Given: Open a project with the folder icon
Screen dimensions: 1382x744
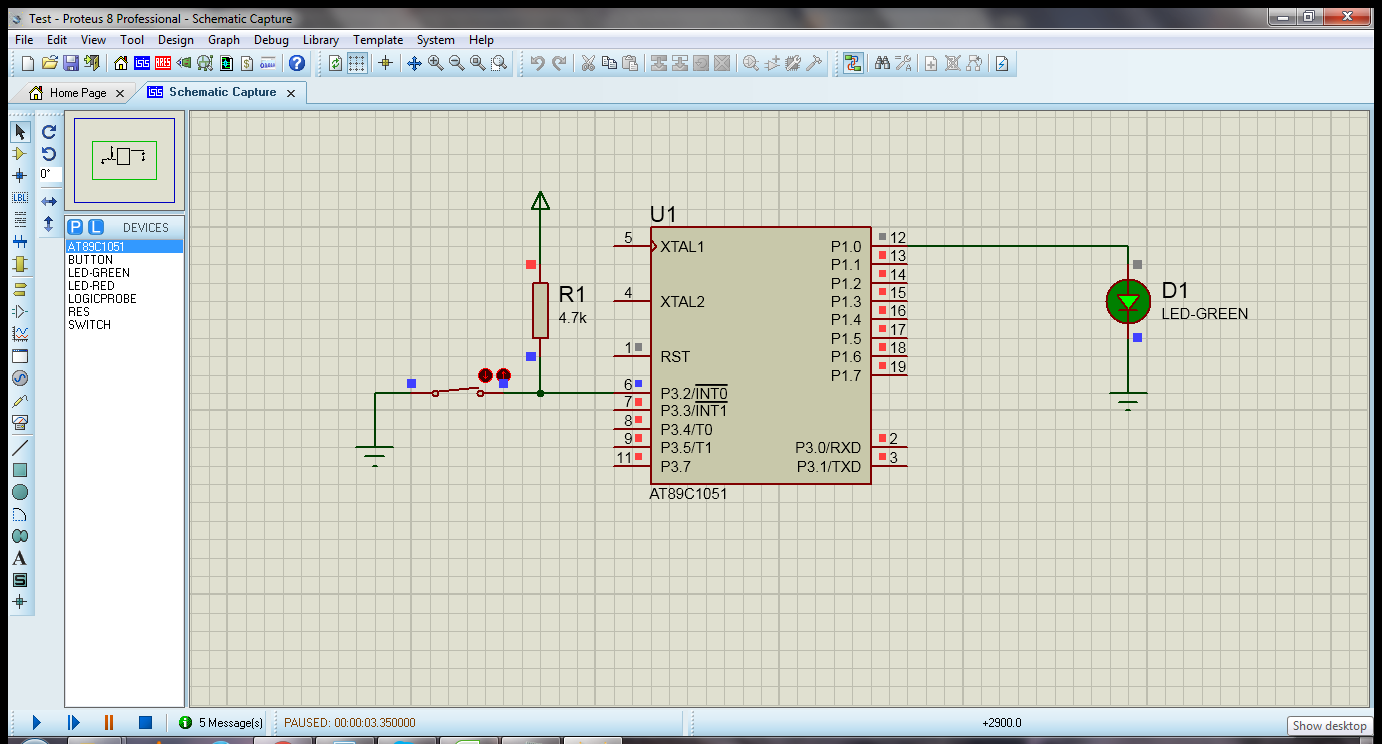Looking at the screenshot, I should pyautogui.click(x=50, y=63).
